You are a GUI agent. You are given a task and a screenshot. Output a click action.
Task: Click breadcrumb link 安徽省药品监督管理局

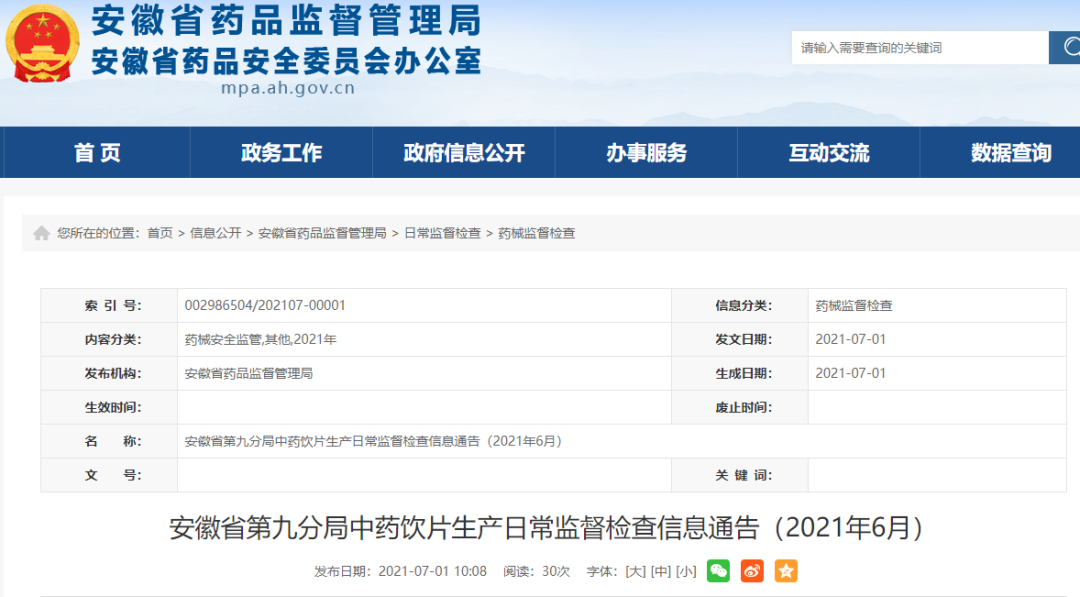[x=322, y=233]
